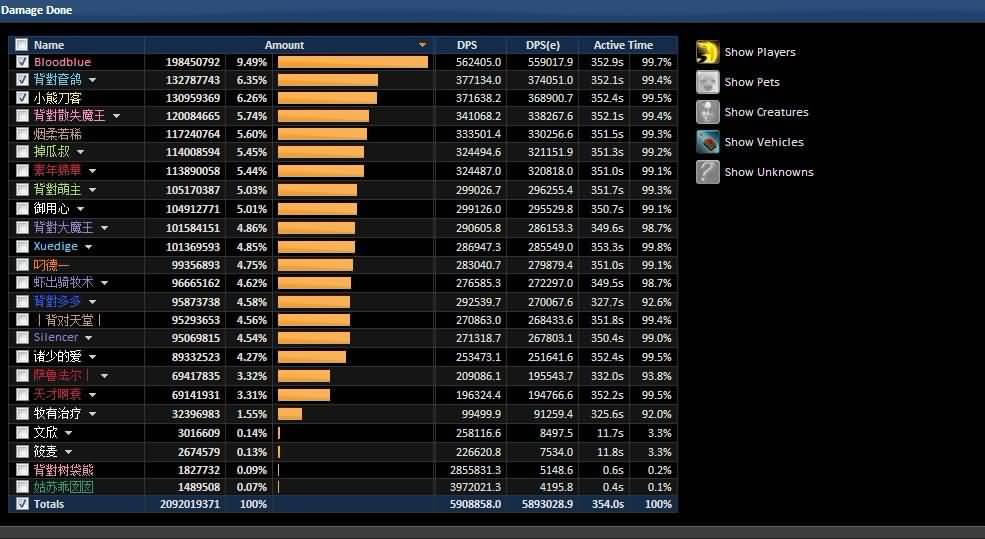This screenshot has height=539, width=985.
Task: Expand the dropdown arrow next to Silencer
Action: point(89,338)
